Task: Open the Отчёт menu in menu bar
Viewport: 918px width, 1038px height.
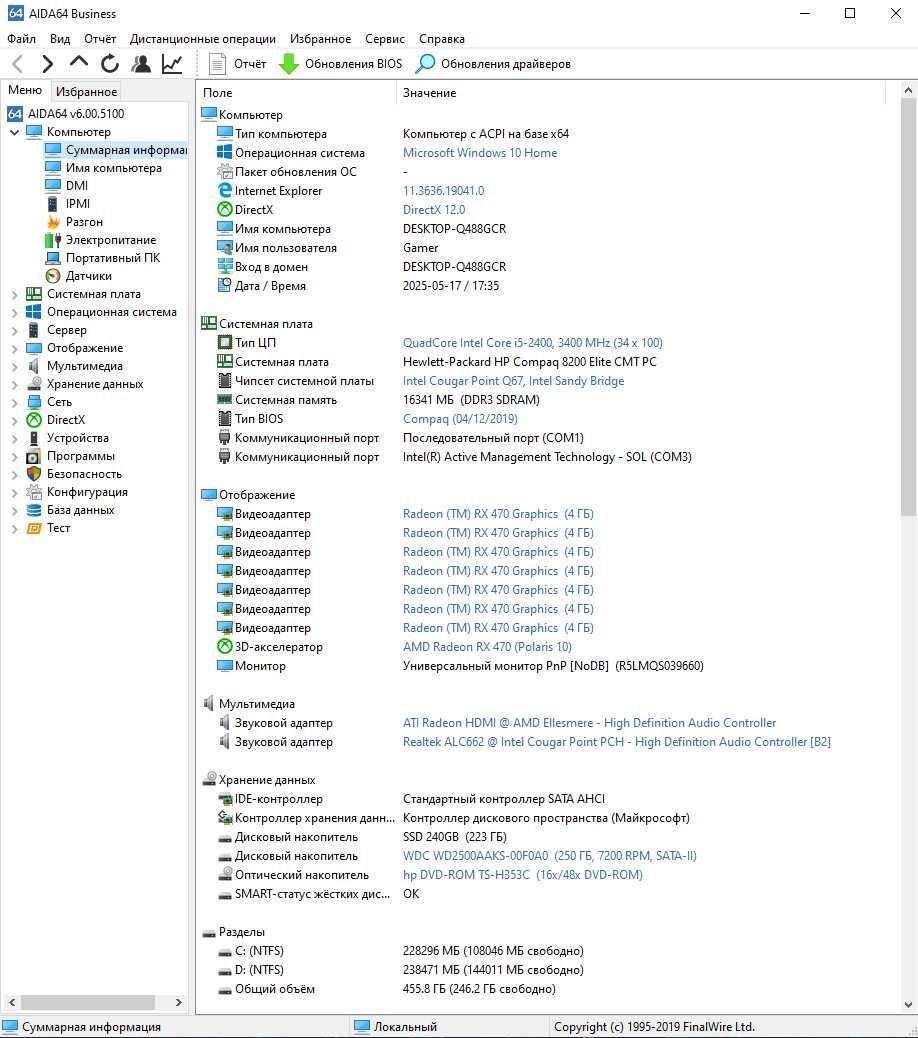Action: 100,38
